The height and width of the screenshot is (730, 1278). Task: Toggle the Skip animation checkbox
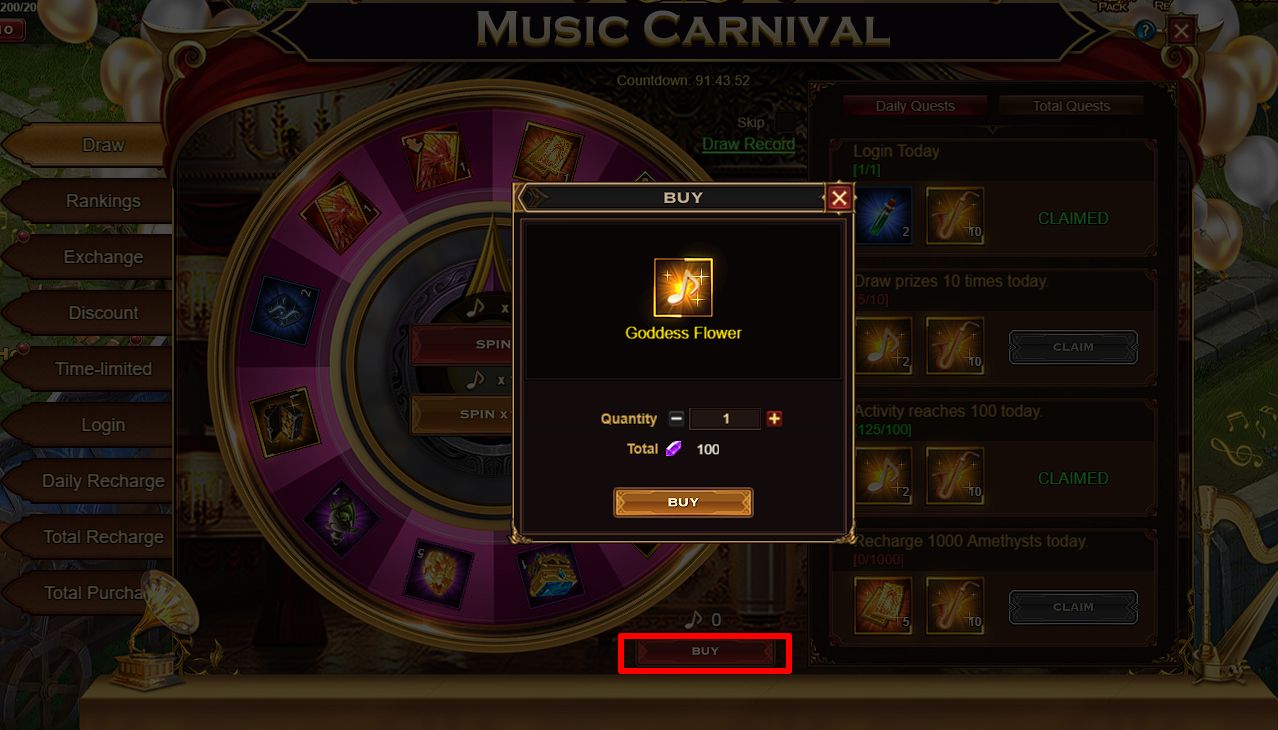point(784,122)
